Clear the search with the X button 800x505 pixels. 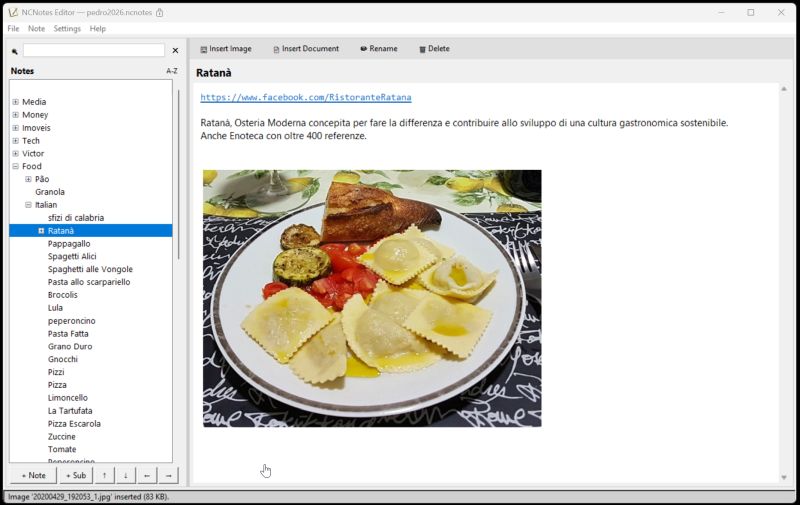click(176, 50)
